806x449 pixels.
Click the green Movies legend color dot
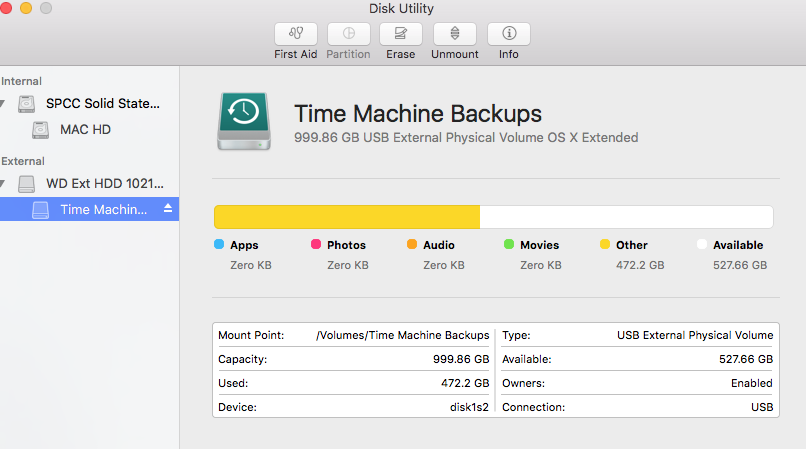click(x=509, y=245)
